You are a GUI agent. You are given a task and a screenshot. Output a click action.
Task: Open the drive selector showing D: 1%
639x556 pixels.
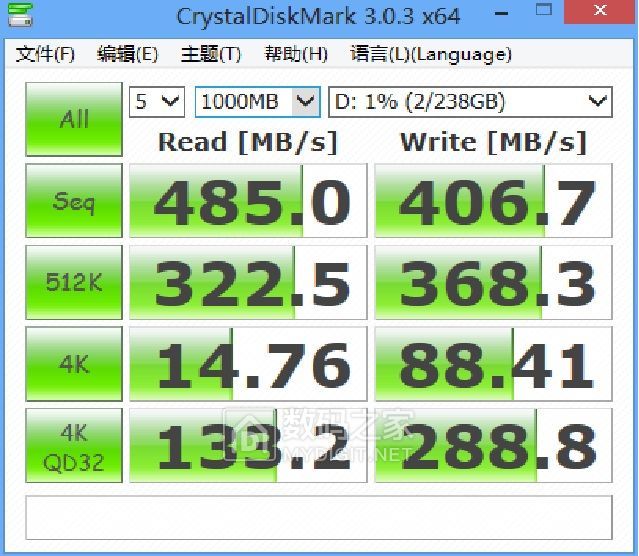[x=469, y=101]
